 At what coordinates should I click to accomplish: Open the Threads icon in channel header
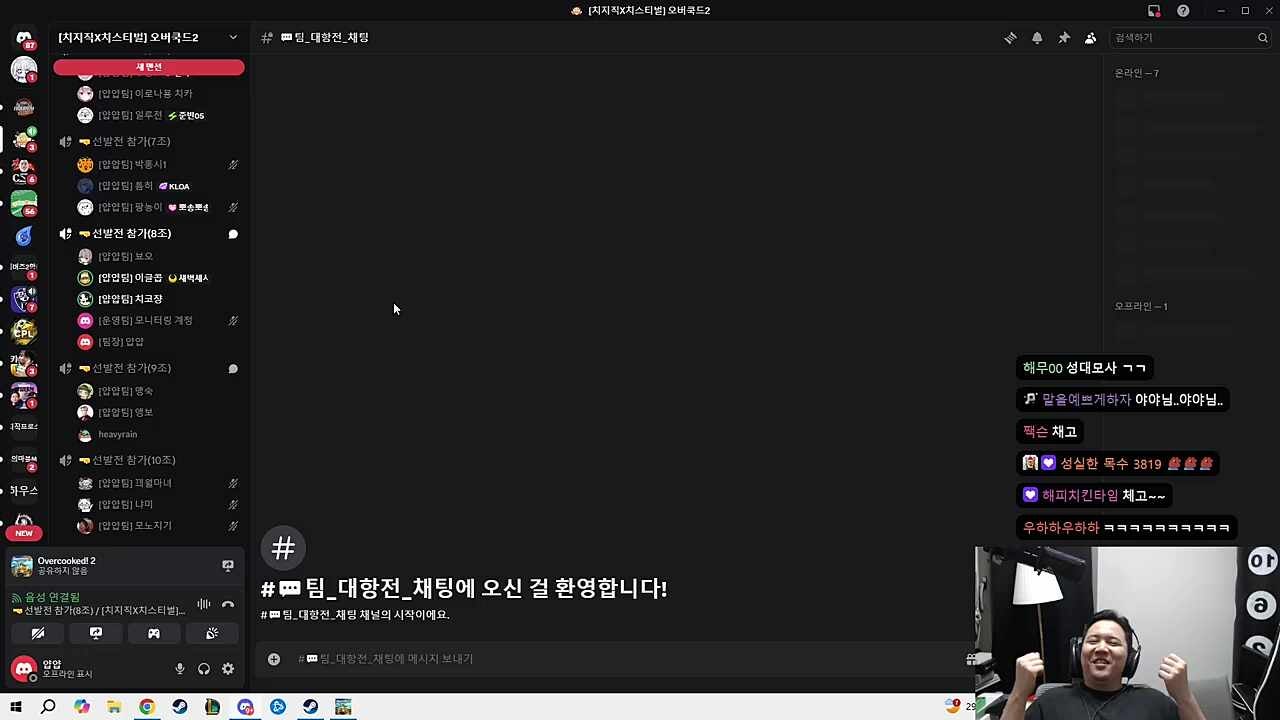pos(1010,38)
